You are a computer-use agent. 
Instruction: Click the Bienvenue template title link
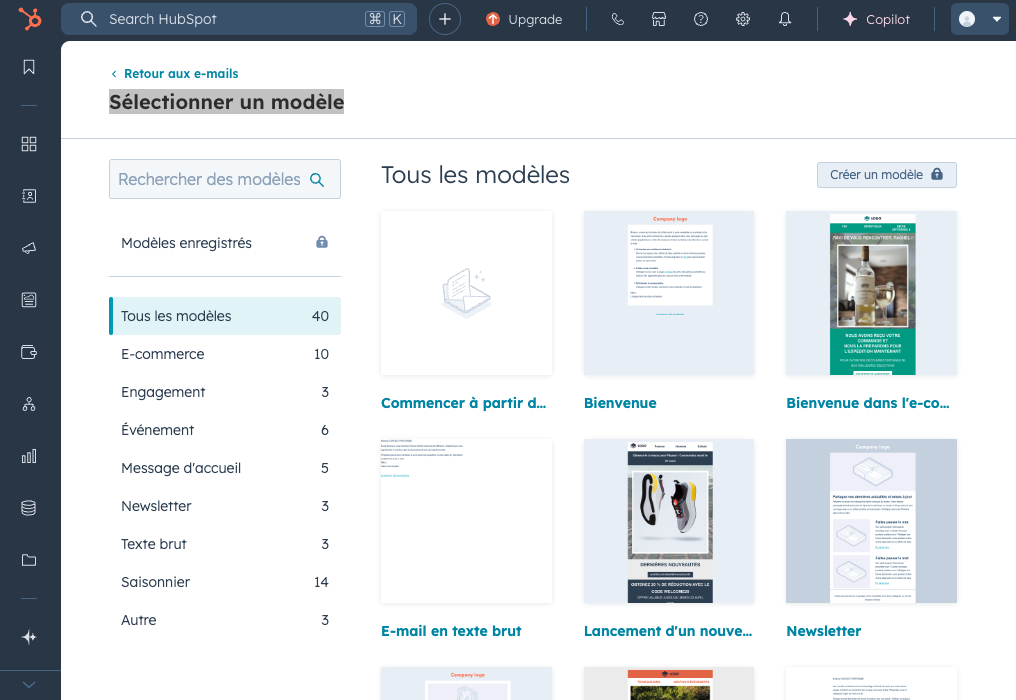coord(620,403)
